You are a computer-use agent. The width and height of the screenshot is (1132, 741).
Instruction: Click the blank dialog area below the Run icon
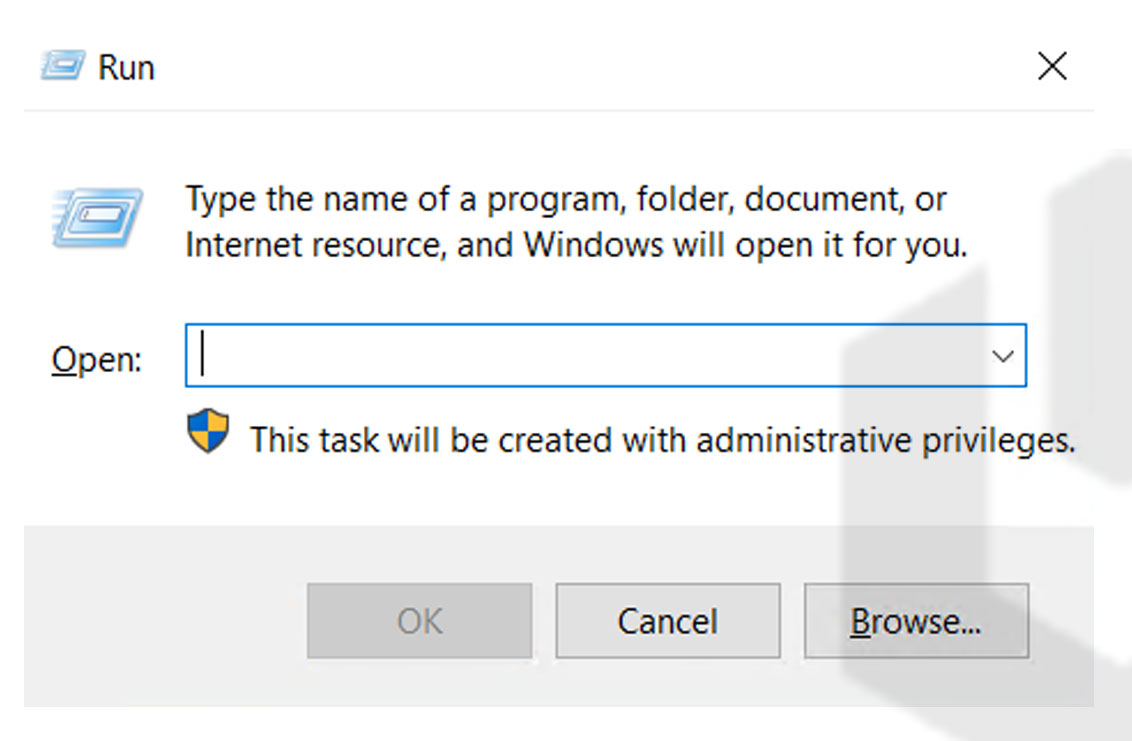coord(96,300)
